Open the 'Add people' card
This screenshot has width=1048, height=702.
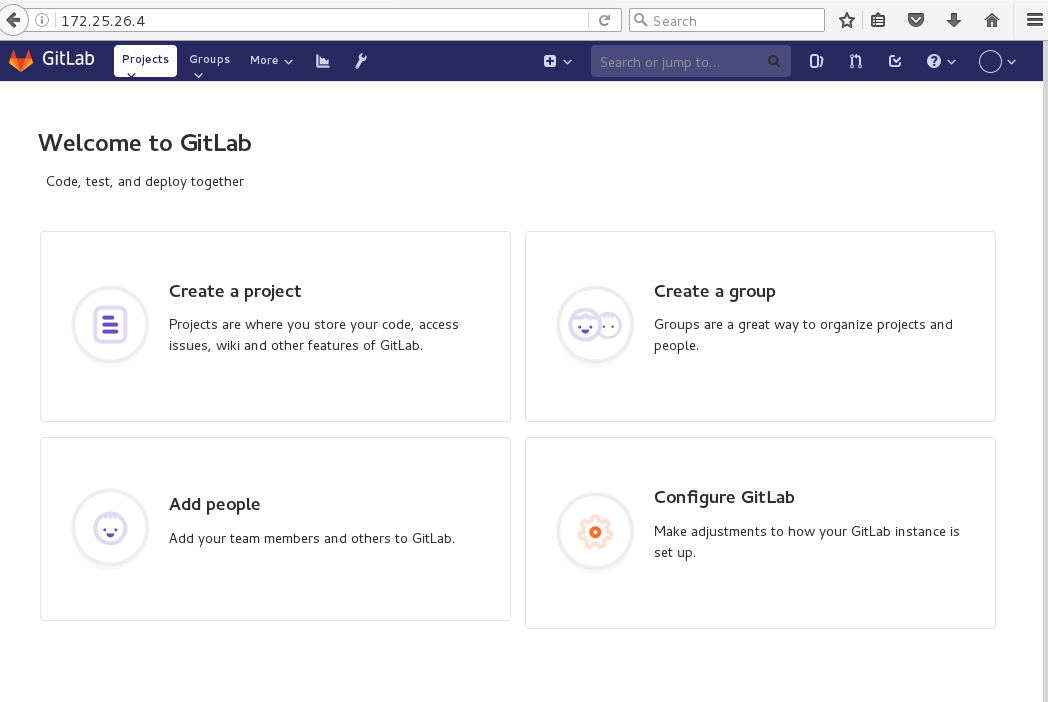click(x=275, y=529)
